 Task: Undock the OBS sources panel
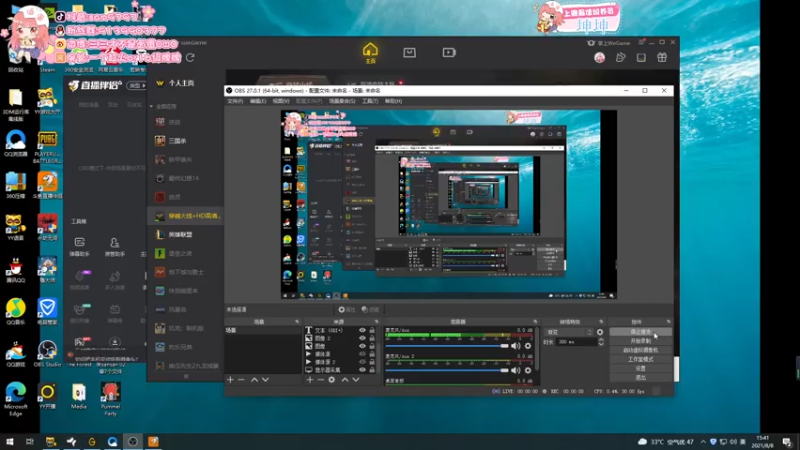coord(377,322)
